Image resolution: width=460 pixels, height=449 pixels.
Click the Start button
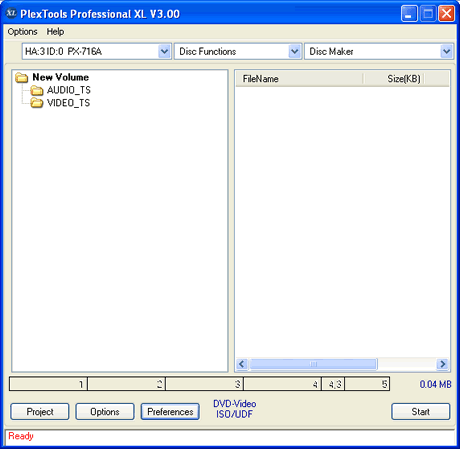[x=421, y=412]
